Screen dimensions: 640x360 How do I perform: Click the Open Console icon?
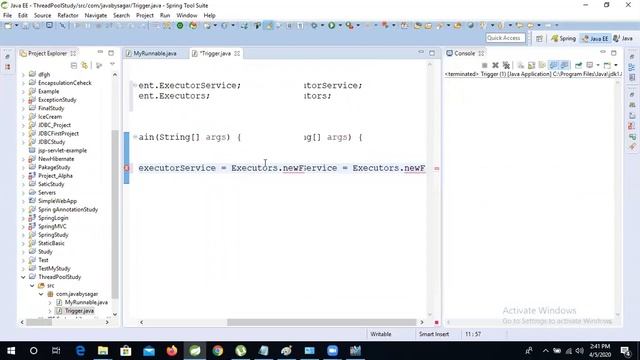tap(607, 65)
